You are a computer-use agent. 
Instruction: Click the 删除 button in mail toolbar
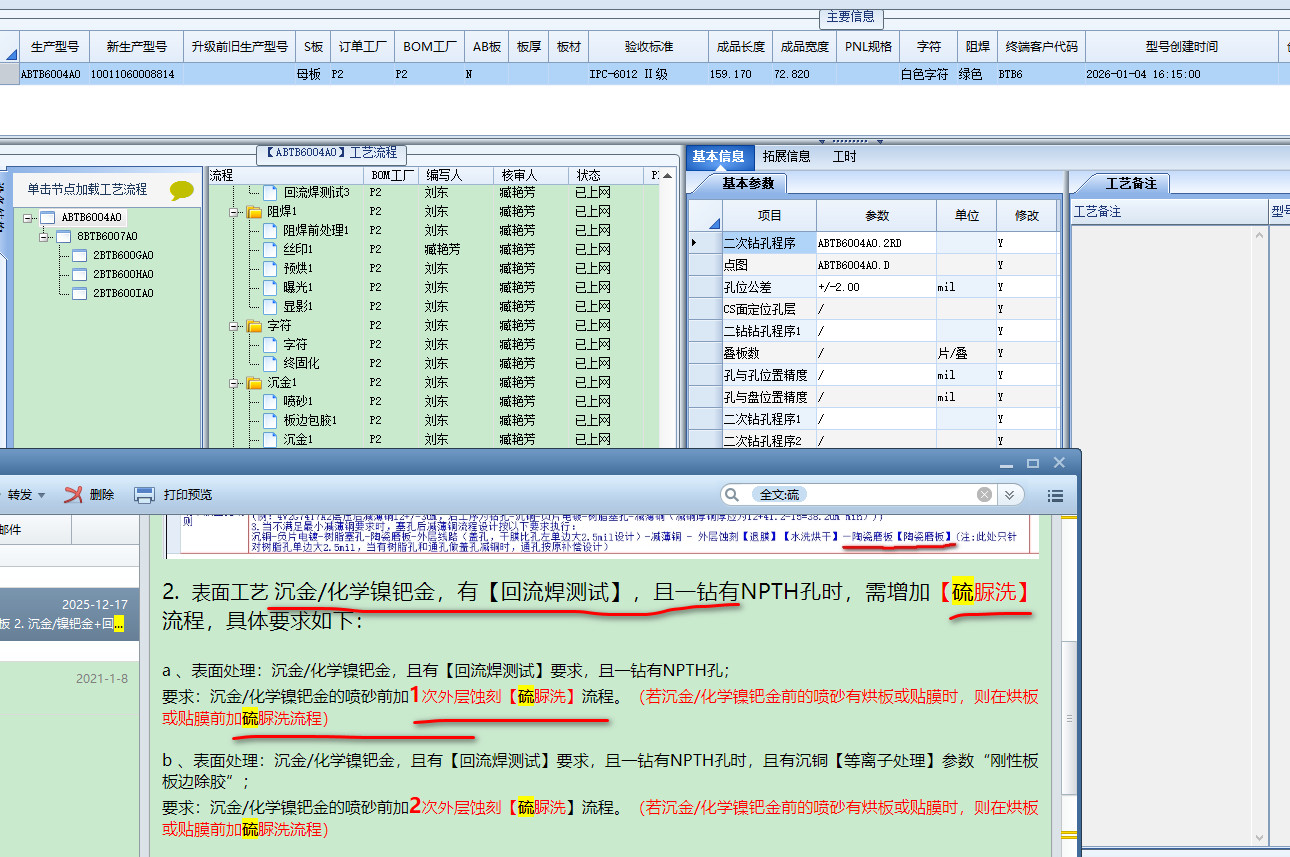pyautogui.click(x=88, y=494)
